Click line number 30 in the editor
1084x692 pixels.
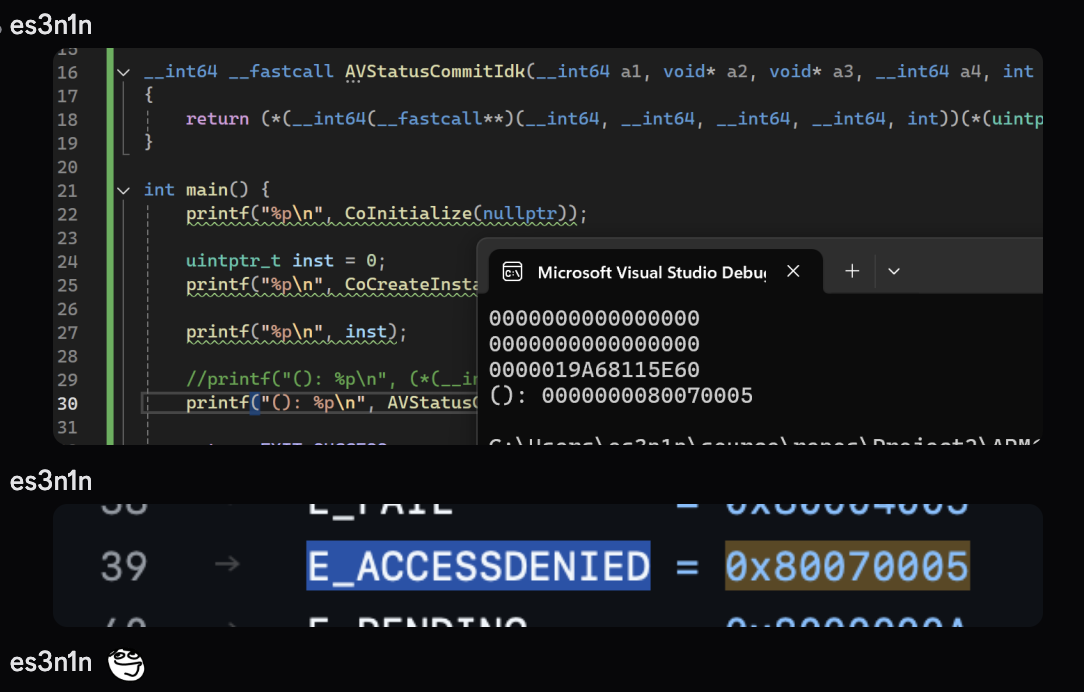(x=67, y=404)
